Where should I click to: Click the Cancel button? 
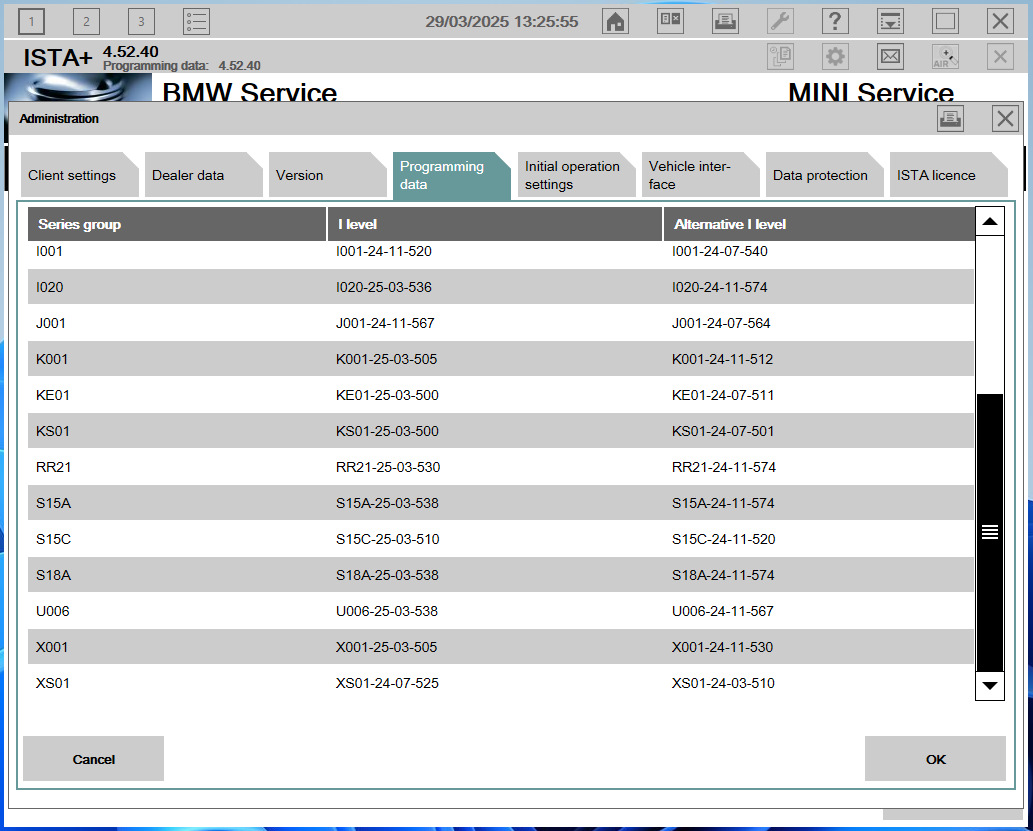coord(92,758)
